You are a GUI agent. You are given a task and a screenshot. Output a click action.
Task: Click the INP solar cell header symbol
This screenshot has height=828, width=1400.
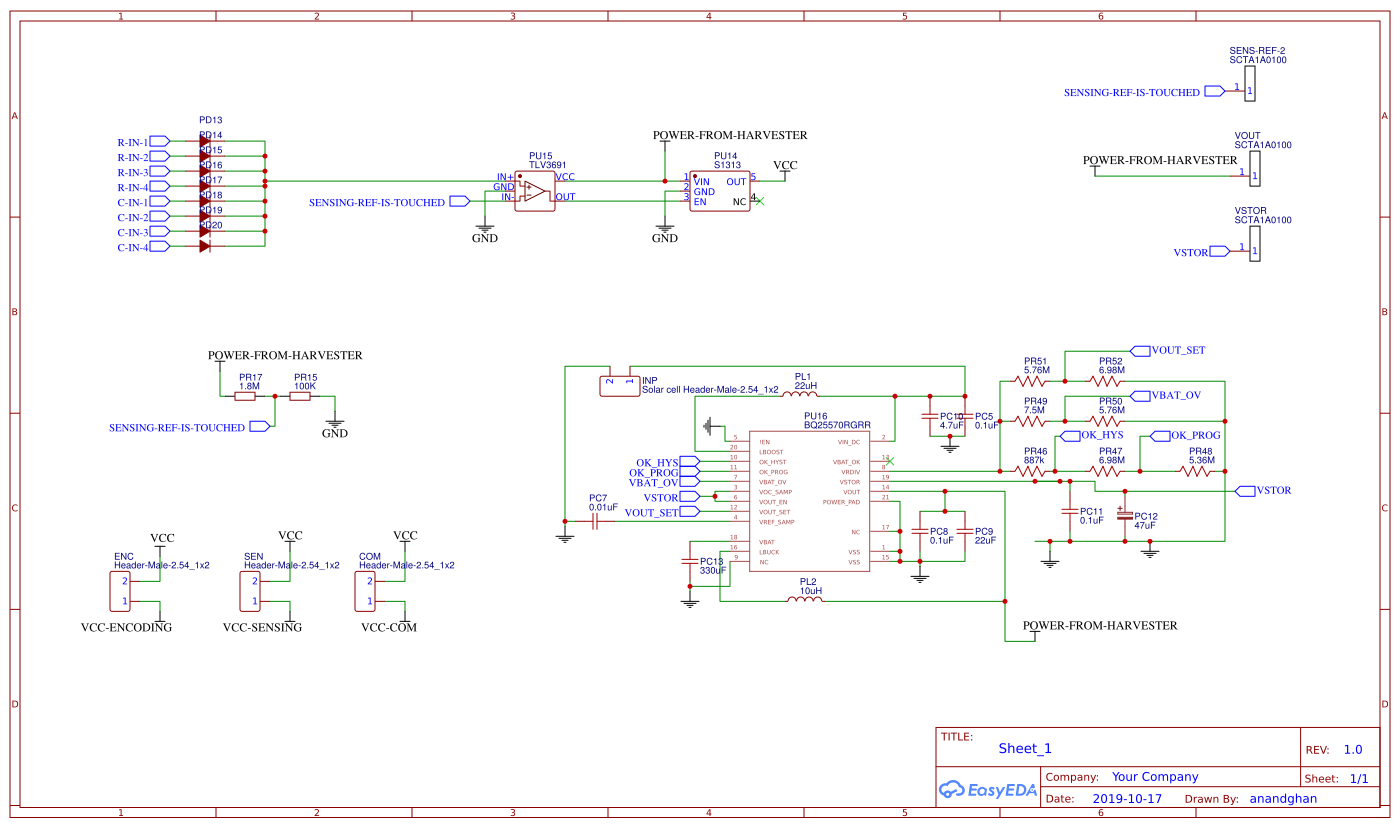point(619,384)
